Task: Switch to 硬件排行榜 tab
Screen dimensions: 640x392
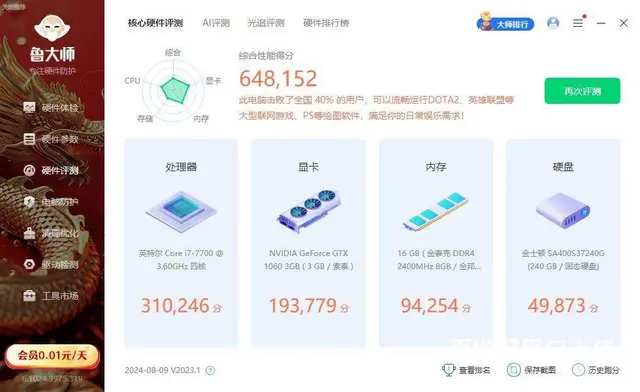Action: (x=326, y=23)
